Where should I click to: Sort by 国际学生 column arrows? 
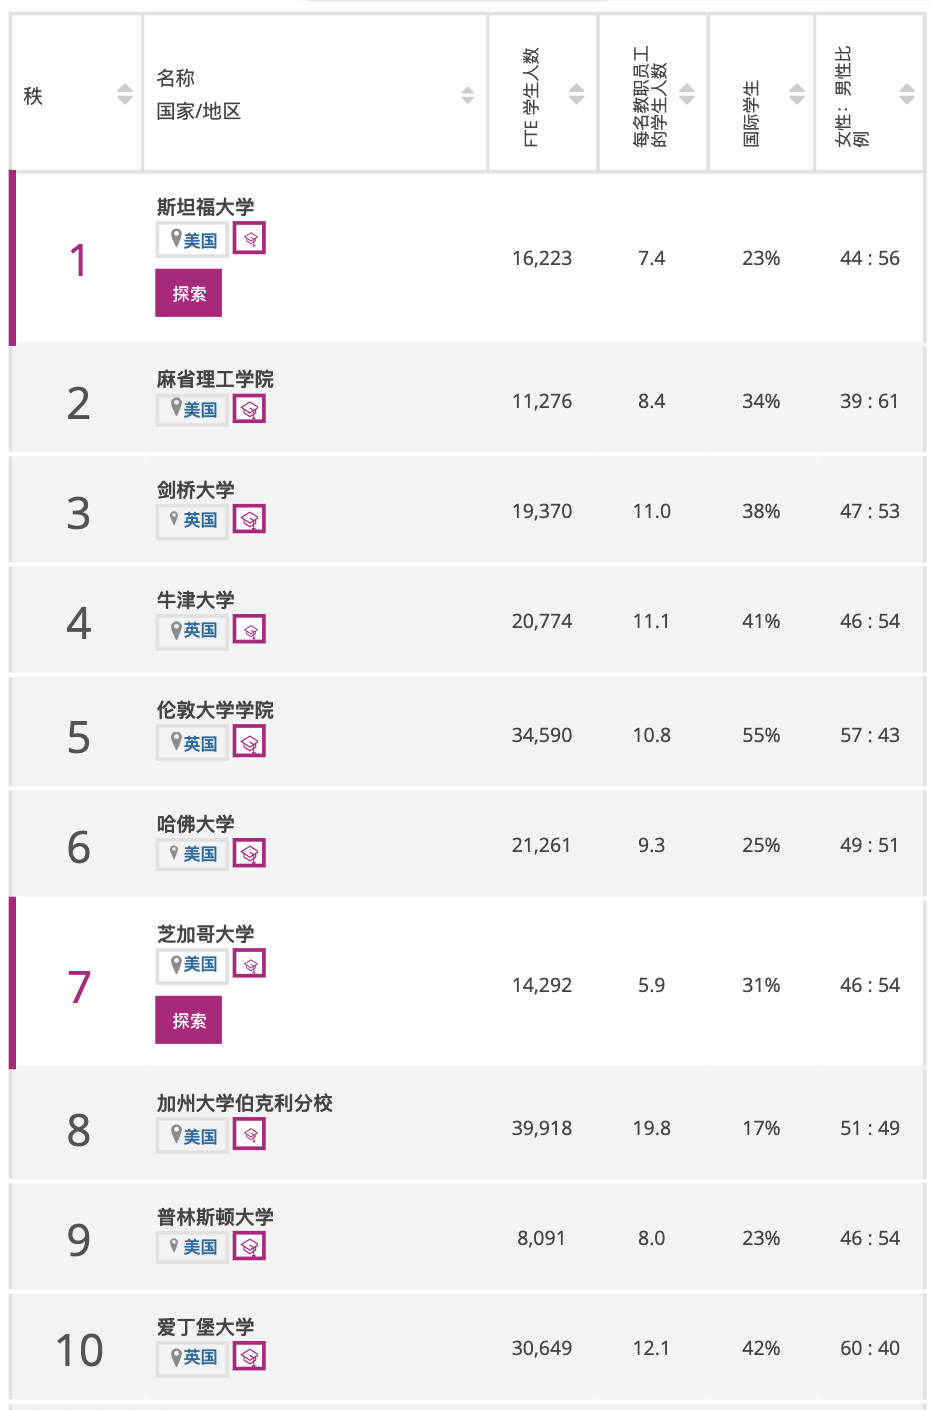(797, 94)
